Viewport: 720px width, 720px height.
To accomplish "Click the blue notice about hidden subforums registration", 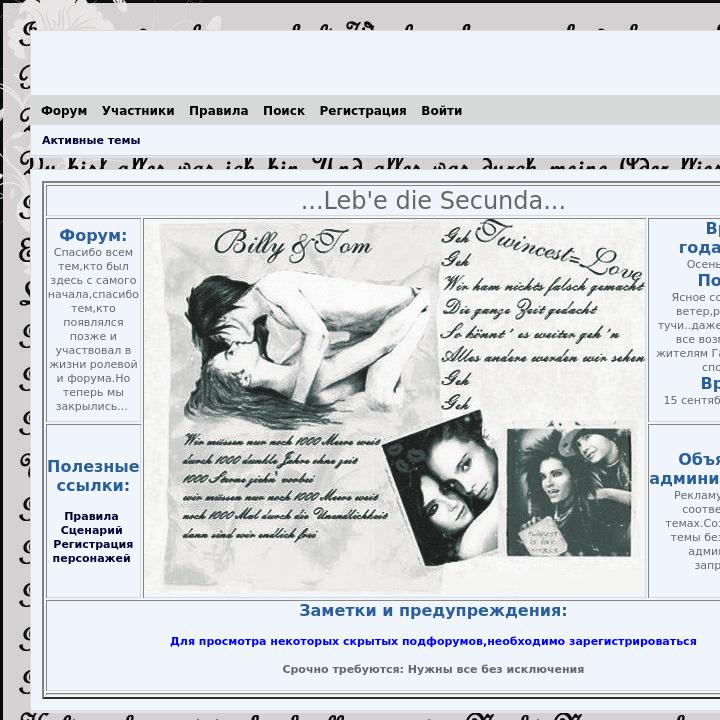I will (x=433, y=641).
